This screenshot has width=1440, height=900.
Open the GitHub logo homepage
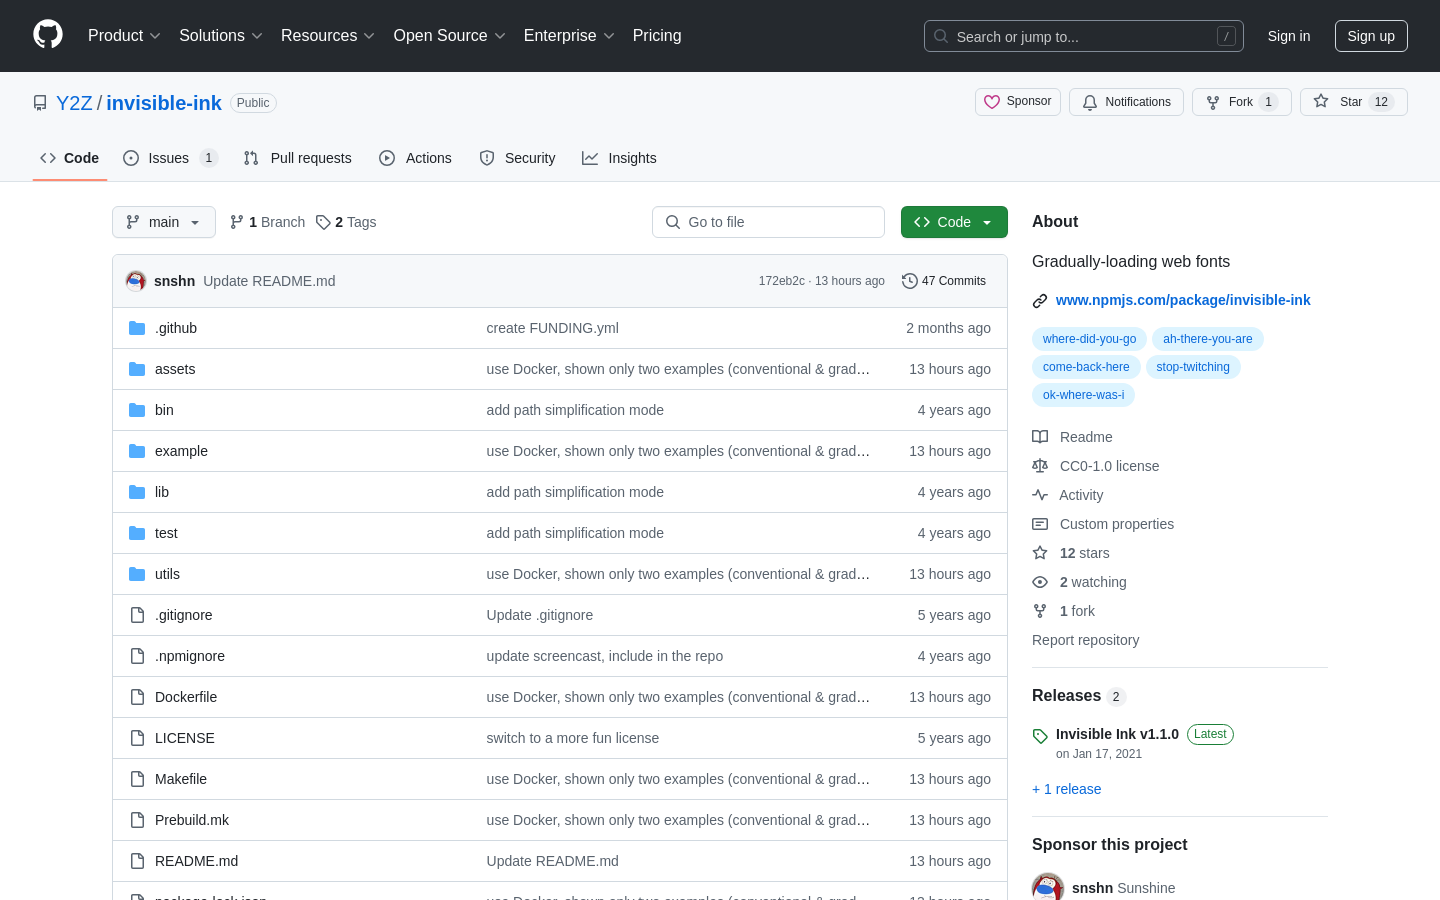click(48, 35)
